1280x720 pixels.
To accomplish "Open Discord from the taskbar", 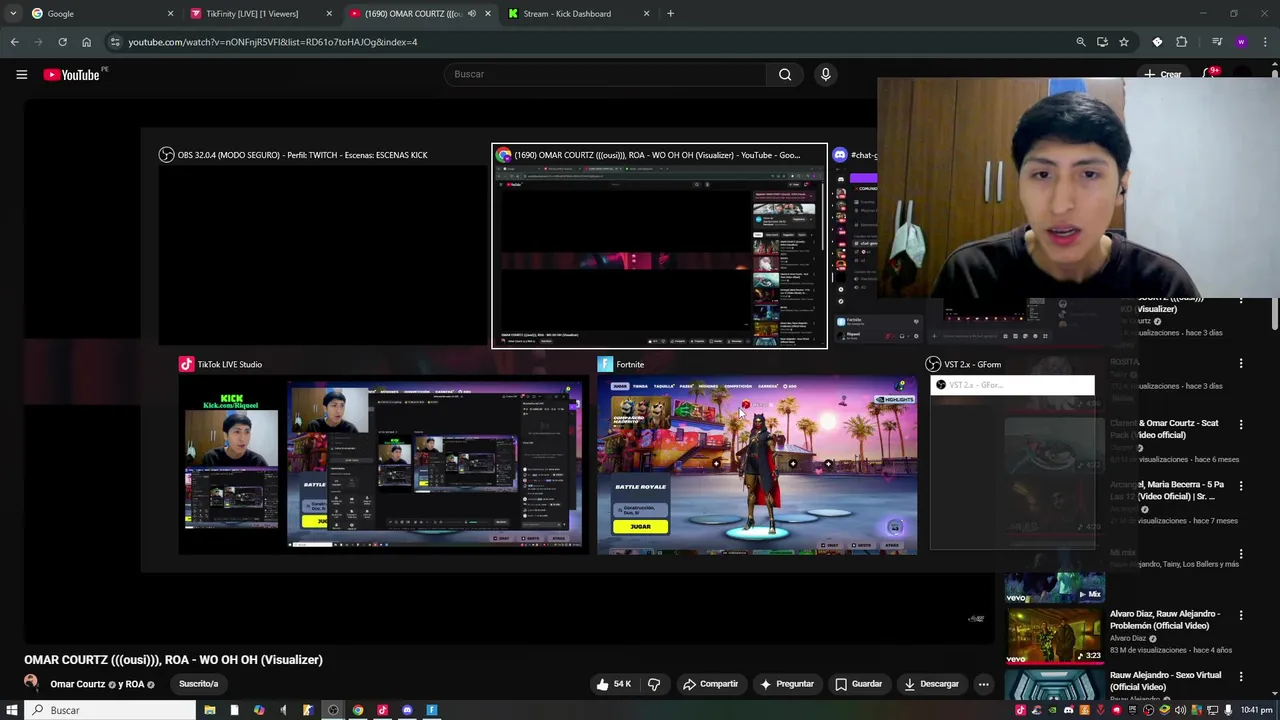I will (407, 710).
